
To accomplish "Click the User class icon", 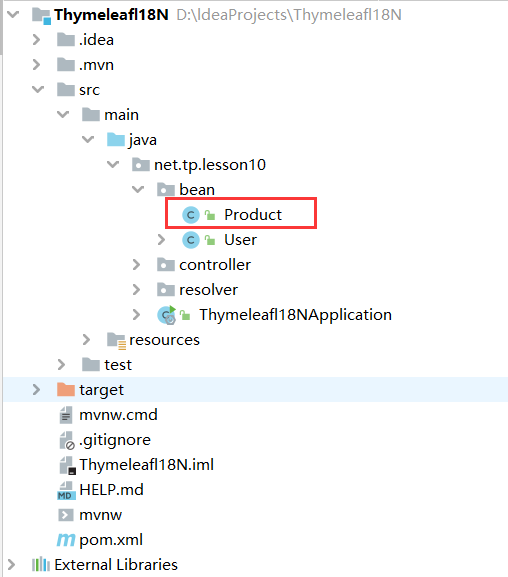I will 191,240.
